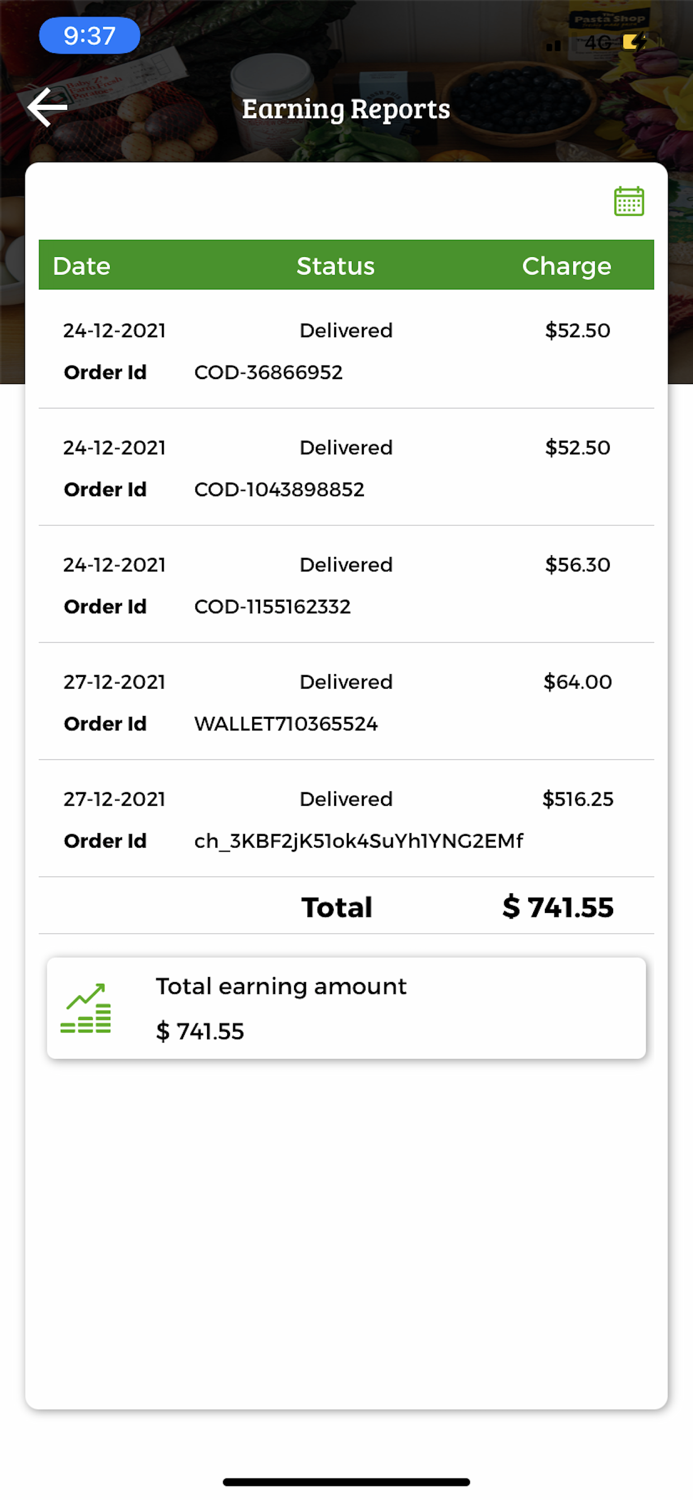Click the time display showing 9:37
The width and height of the screenshot is (693, 1500).
[x=89, y=34]
